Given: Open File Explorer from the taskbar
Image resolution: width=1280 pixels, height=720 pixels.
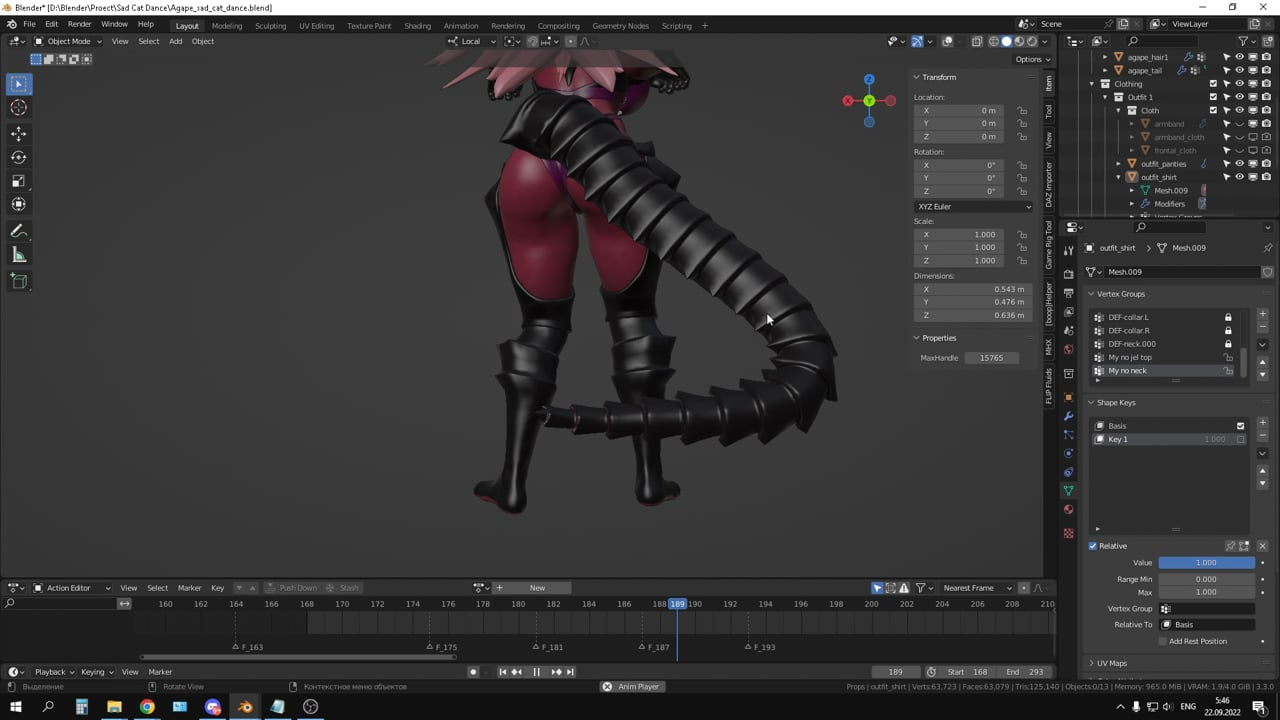Looking at the screenshot, I should (x=114, y=707).
